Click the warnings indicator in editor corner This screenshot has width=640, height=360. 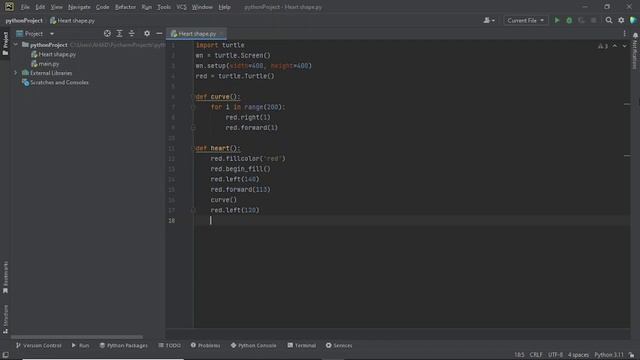pos(603,46)
